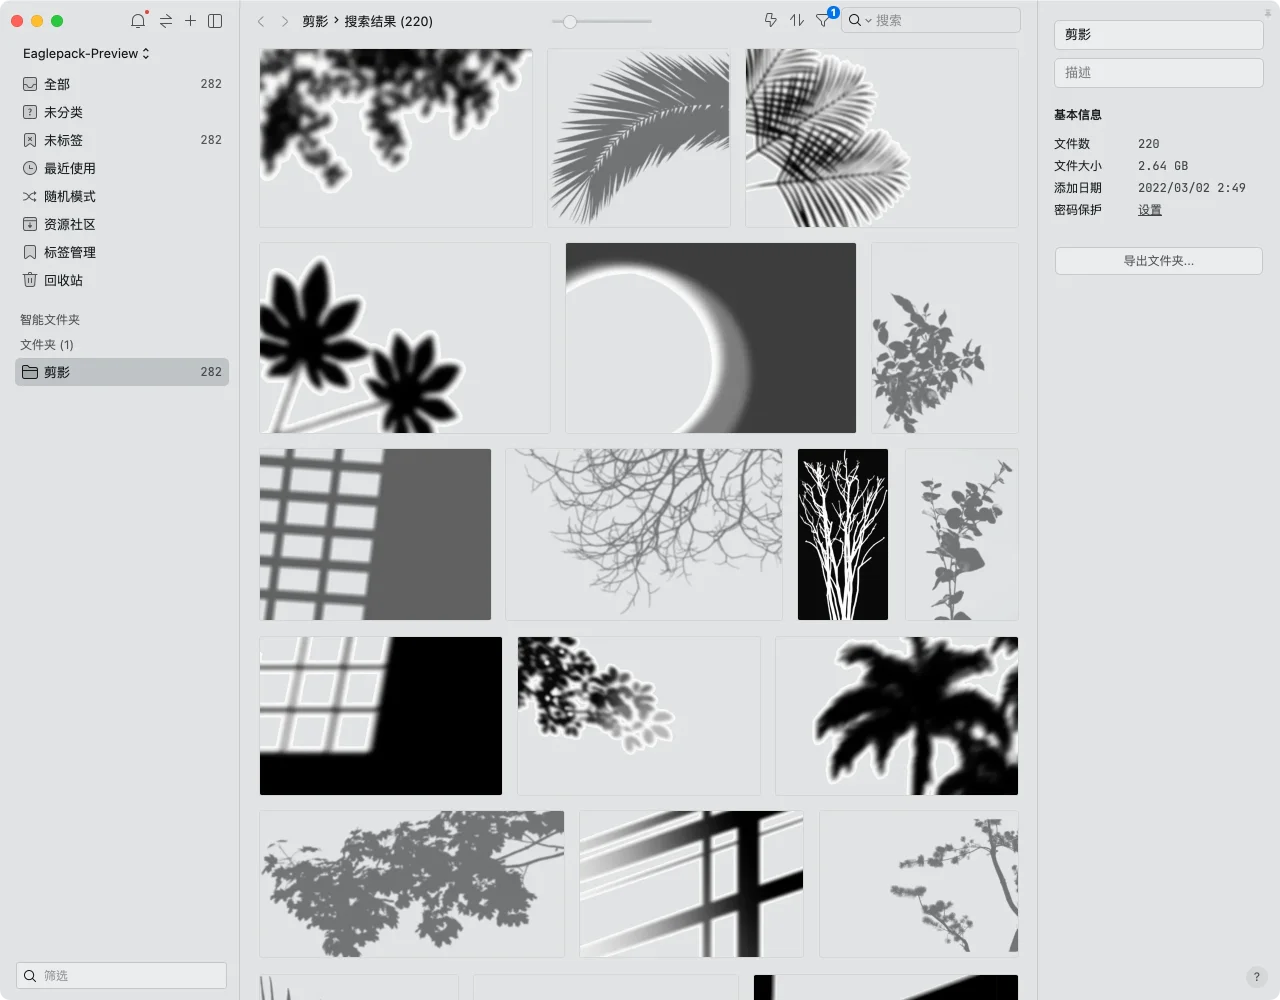Toggle the sidebar layout icon
1280x1000 pixels.
215,20
